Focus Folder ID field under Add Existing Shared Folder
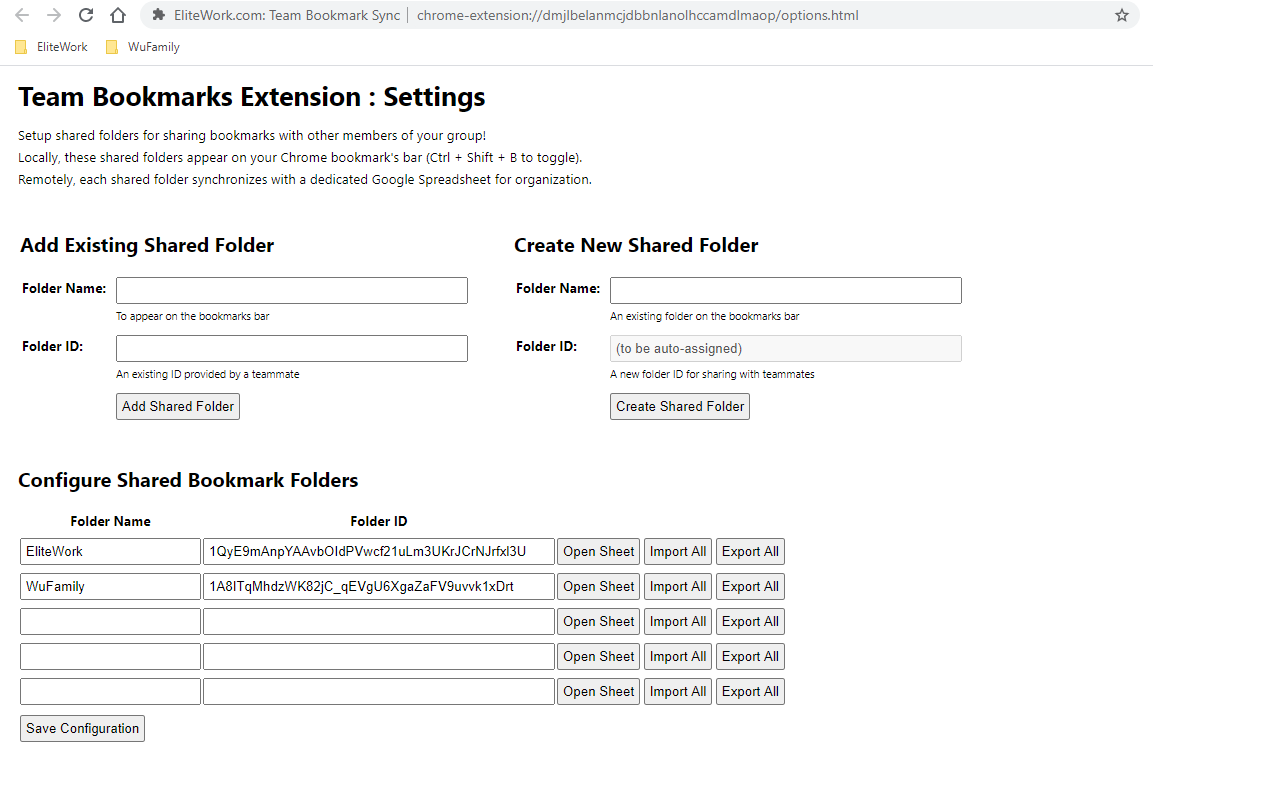Screen dimensions: 1280x800 click(292, 348)
